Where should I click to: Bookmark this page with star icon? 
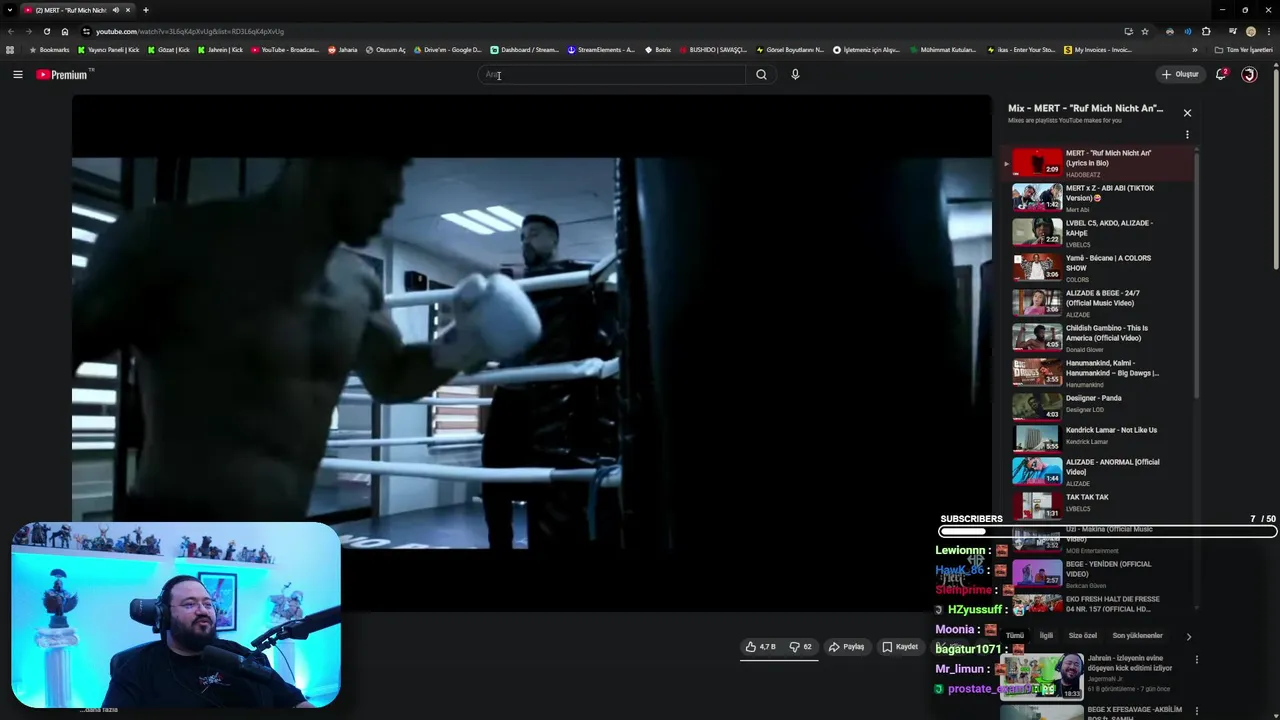click(1145, 31)
